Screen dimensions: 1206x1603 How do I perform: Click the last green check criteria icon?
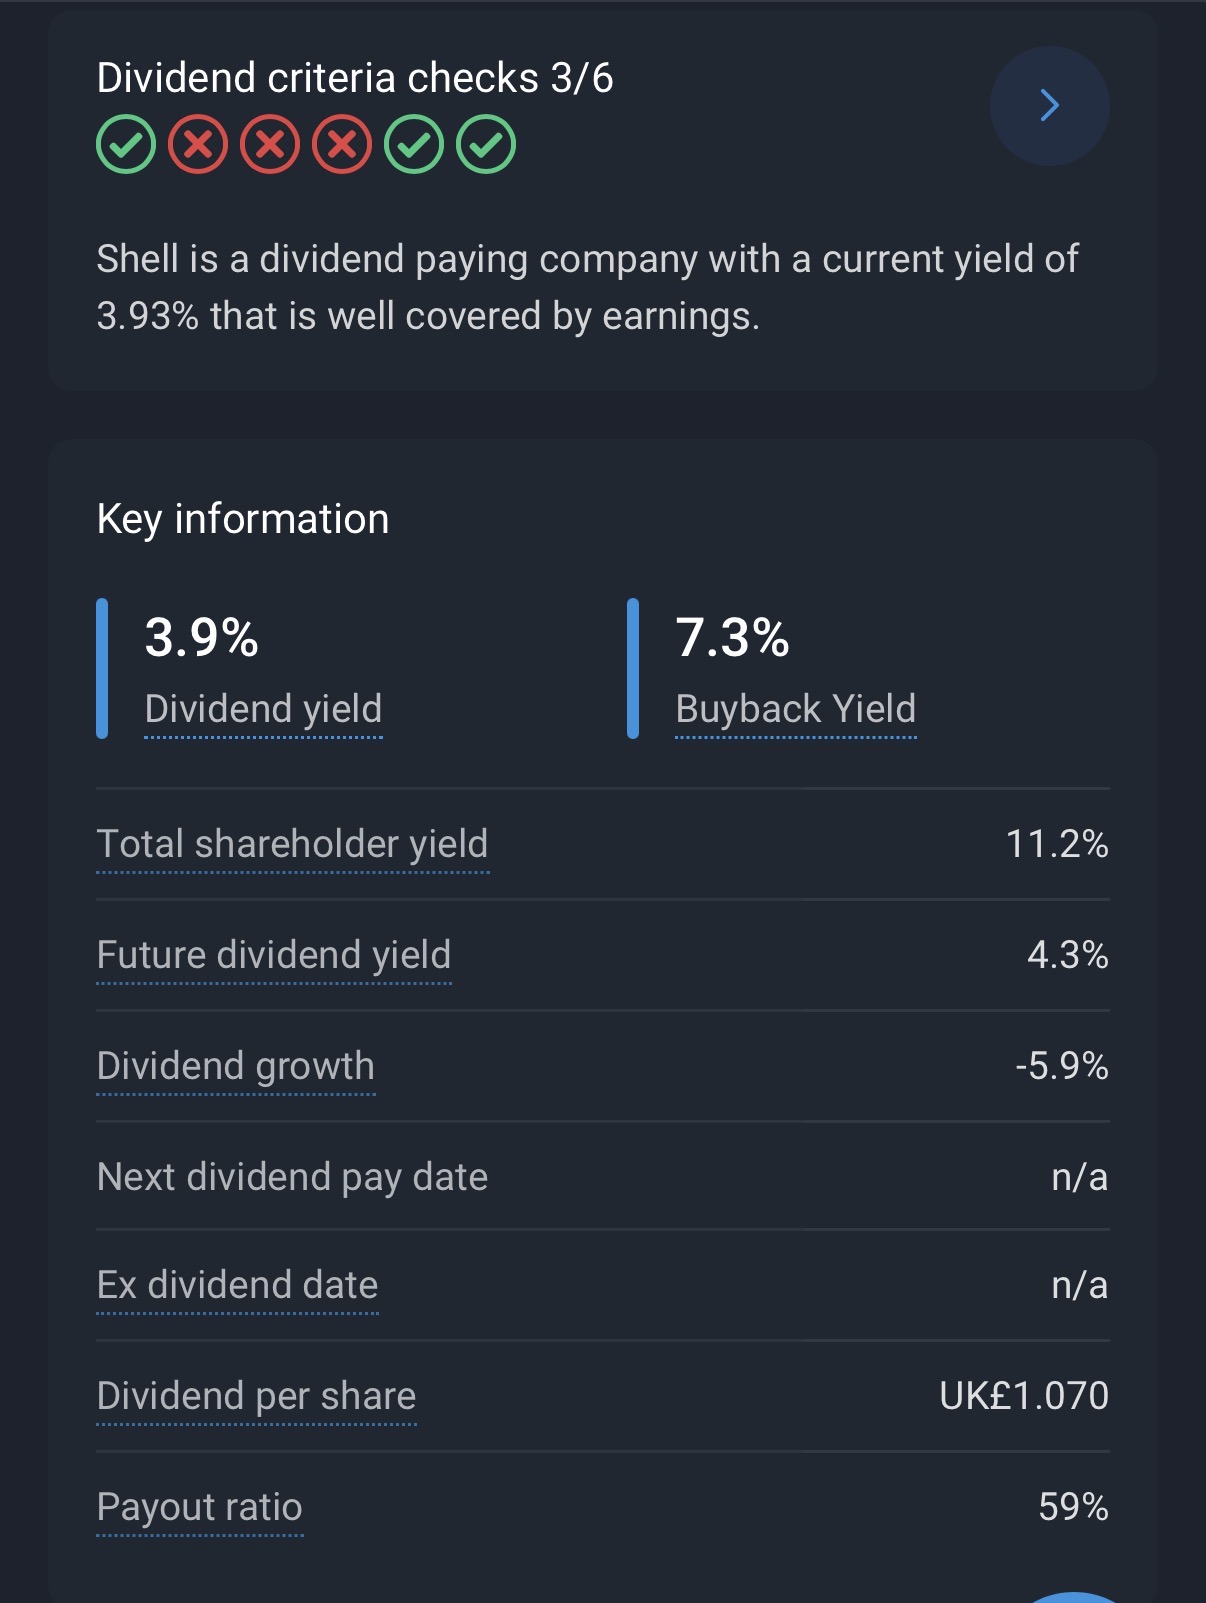[486, 145]
